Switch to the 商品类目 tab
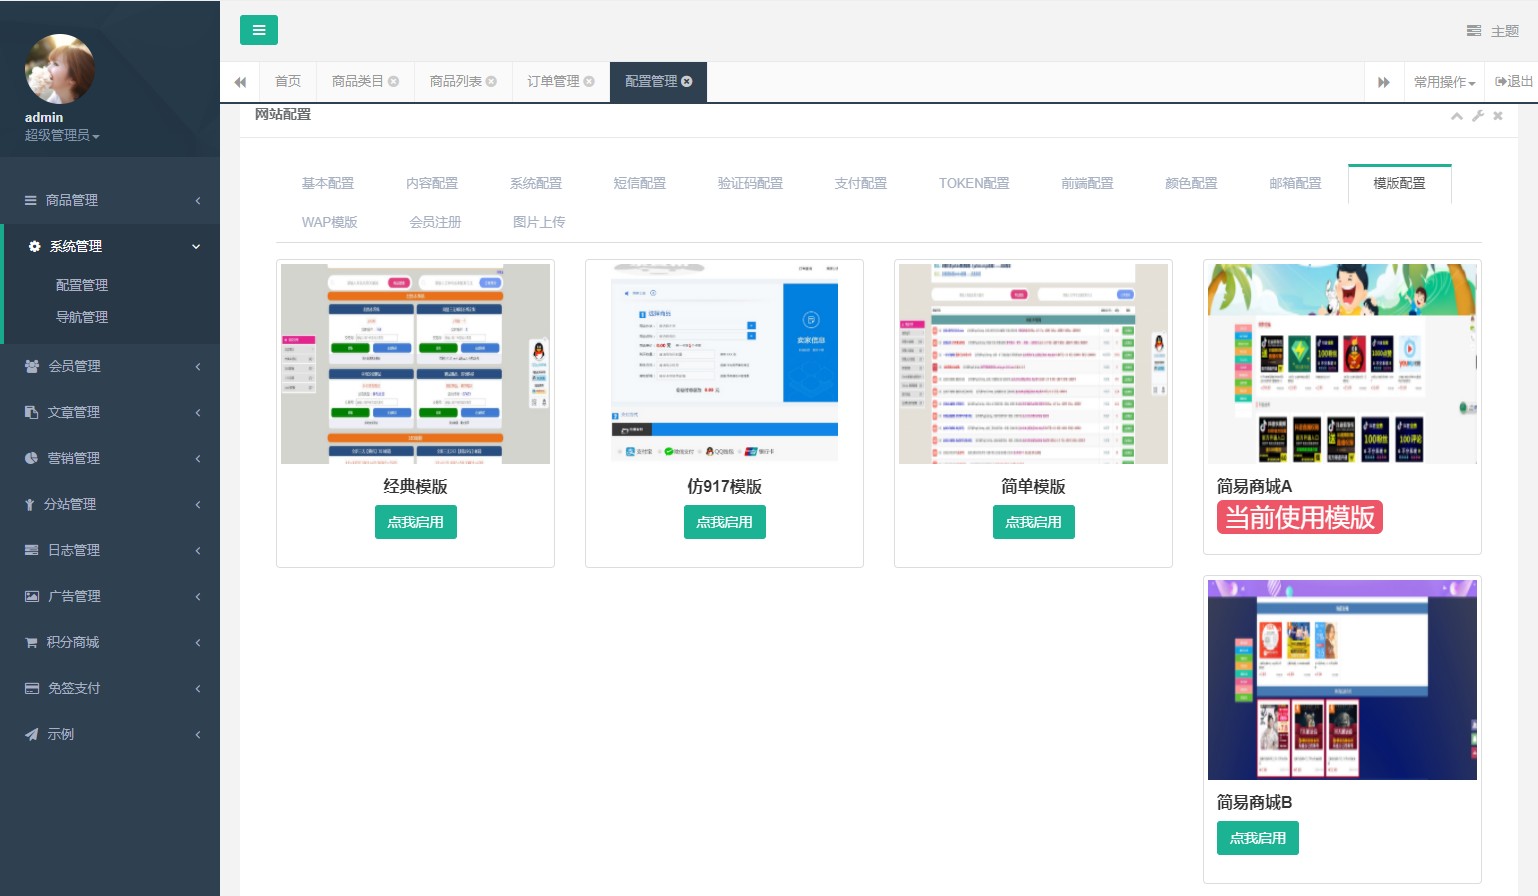This screenshot has height=896, width=1538. (358, 82)
